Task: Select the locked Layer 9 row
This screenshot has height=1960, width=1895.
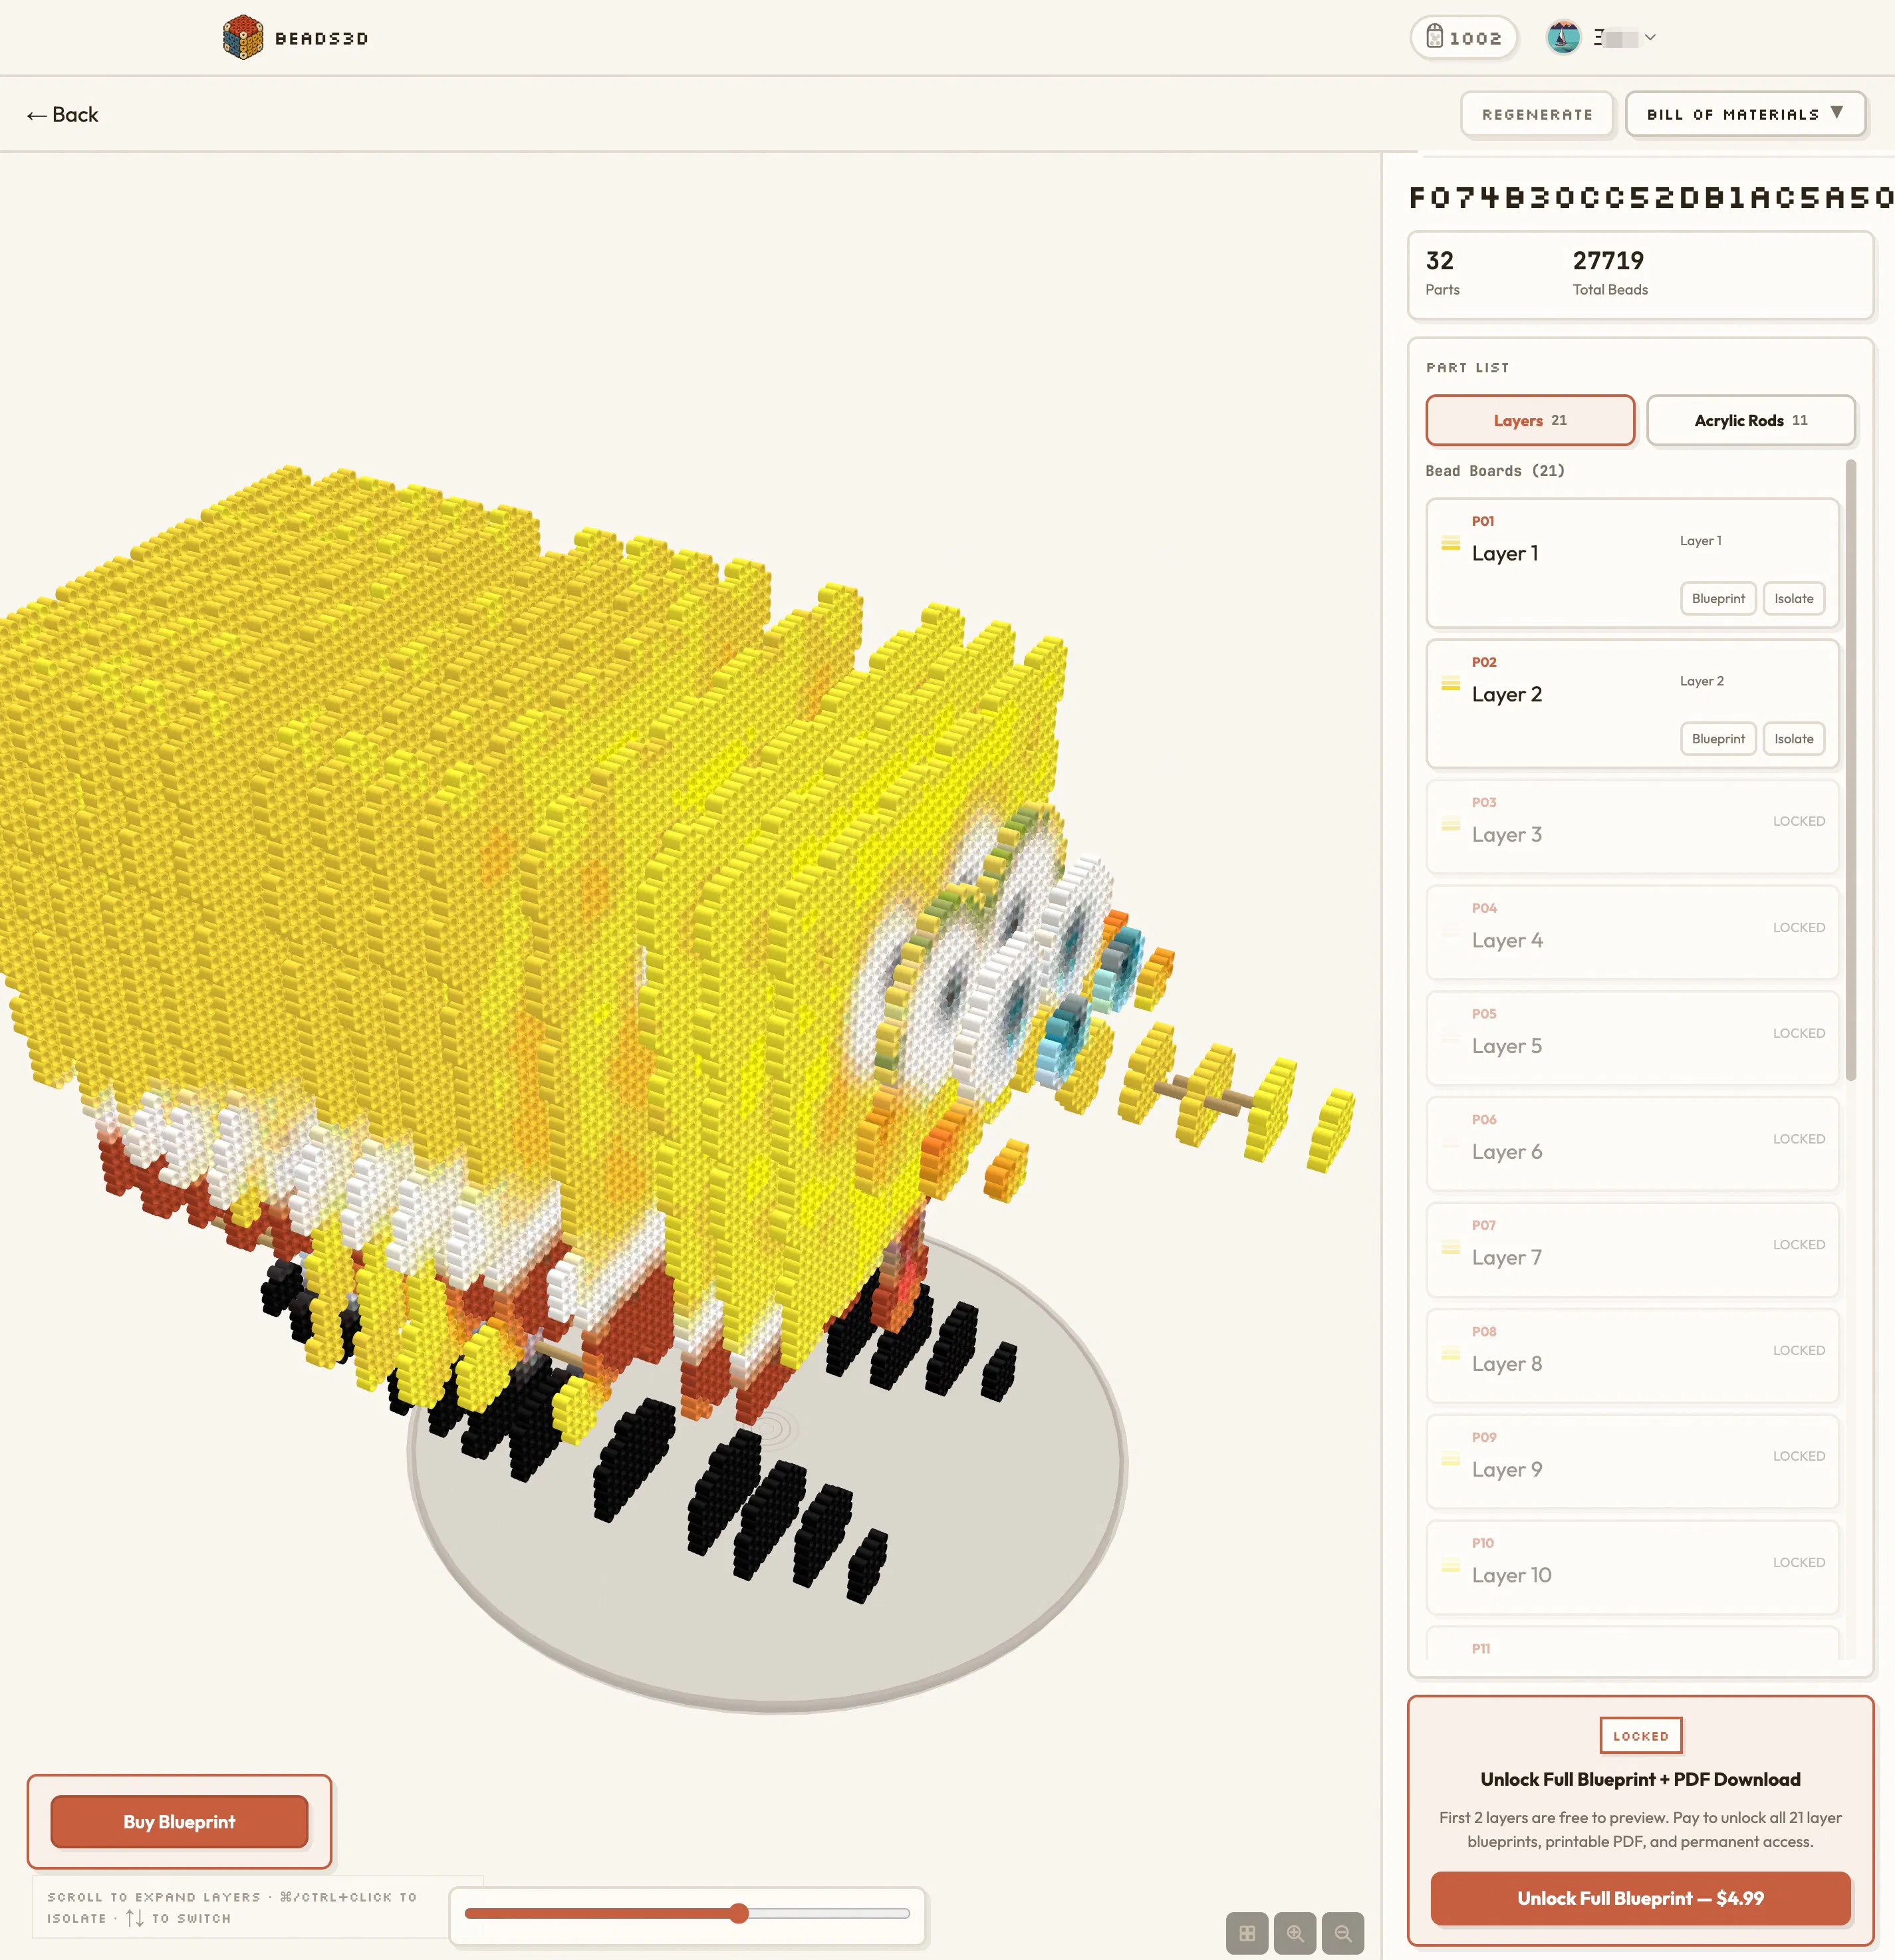Action: [1632, 1462]
